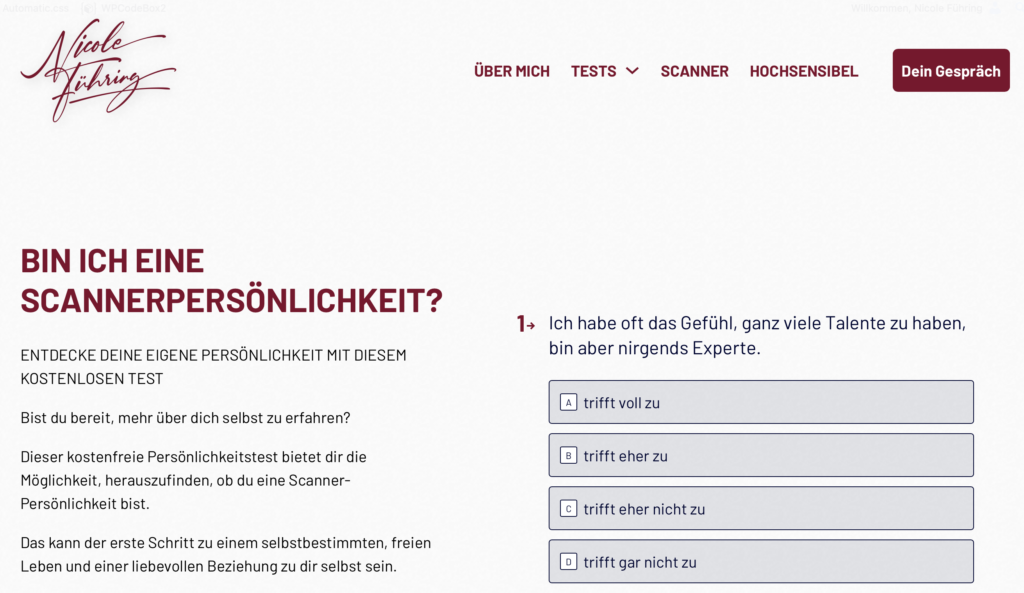1024x593 pixels.
Task: Click the 'B' badge next to 'trifft eher zu'
Action: [x=567, y=454]
